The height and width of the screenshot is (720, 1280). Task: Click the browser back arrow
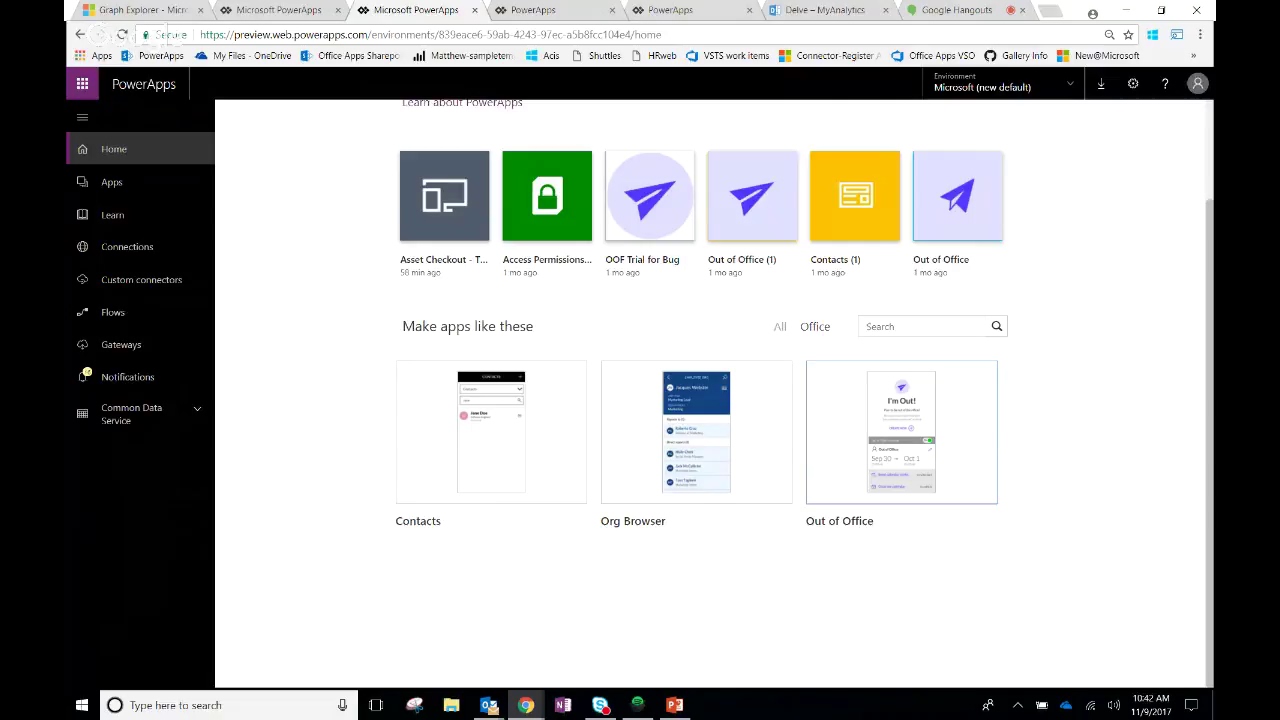pyautogui.click(x=80, y=34)
